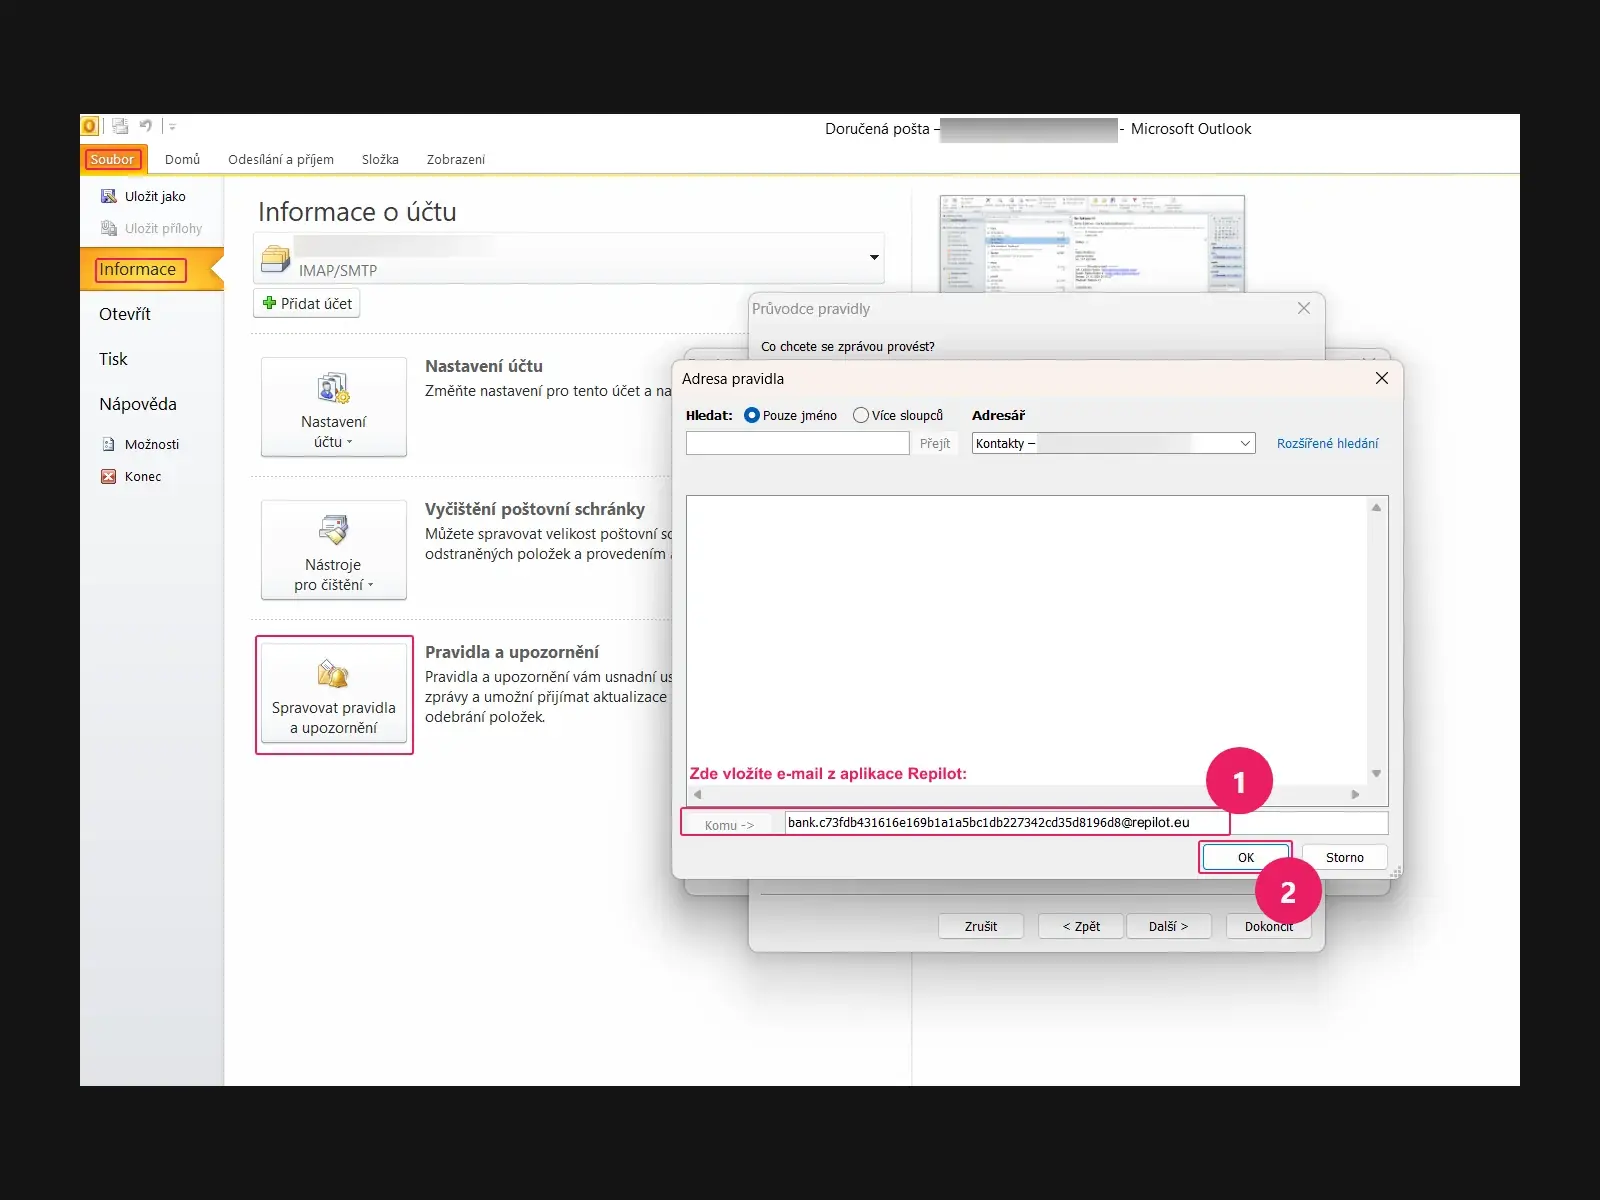Click the Komu -> button
Image resolution: width=1600 pixels, height=1200 pixels.
pyautogui.click(x=729, y=824)
